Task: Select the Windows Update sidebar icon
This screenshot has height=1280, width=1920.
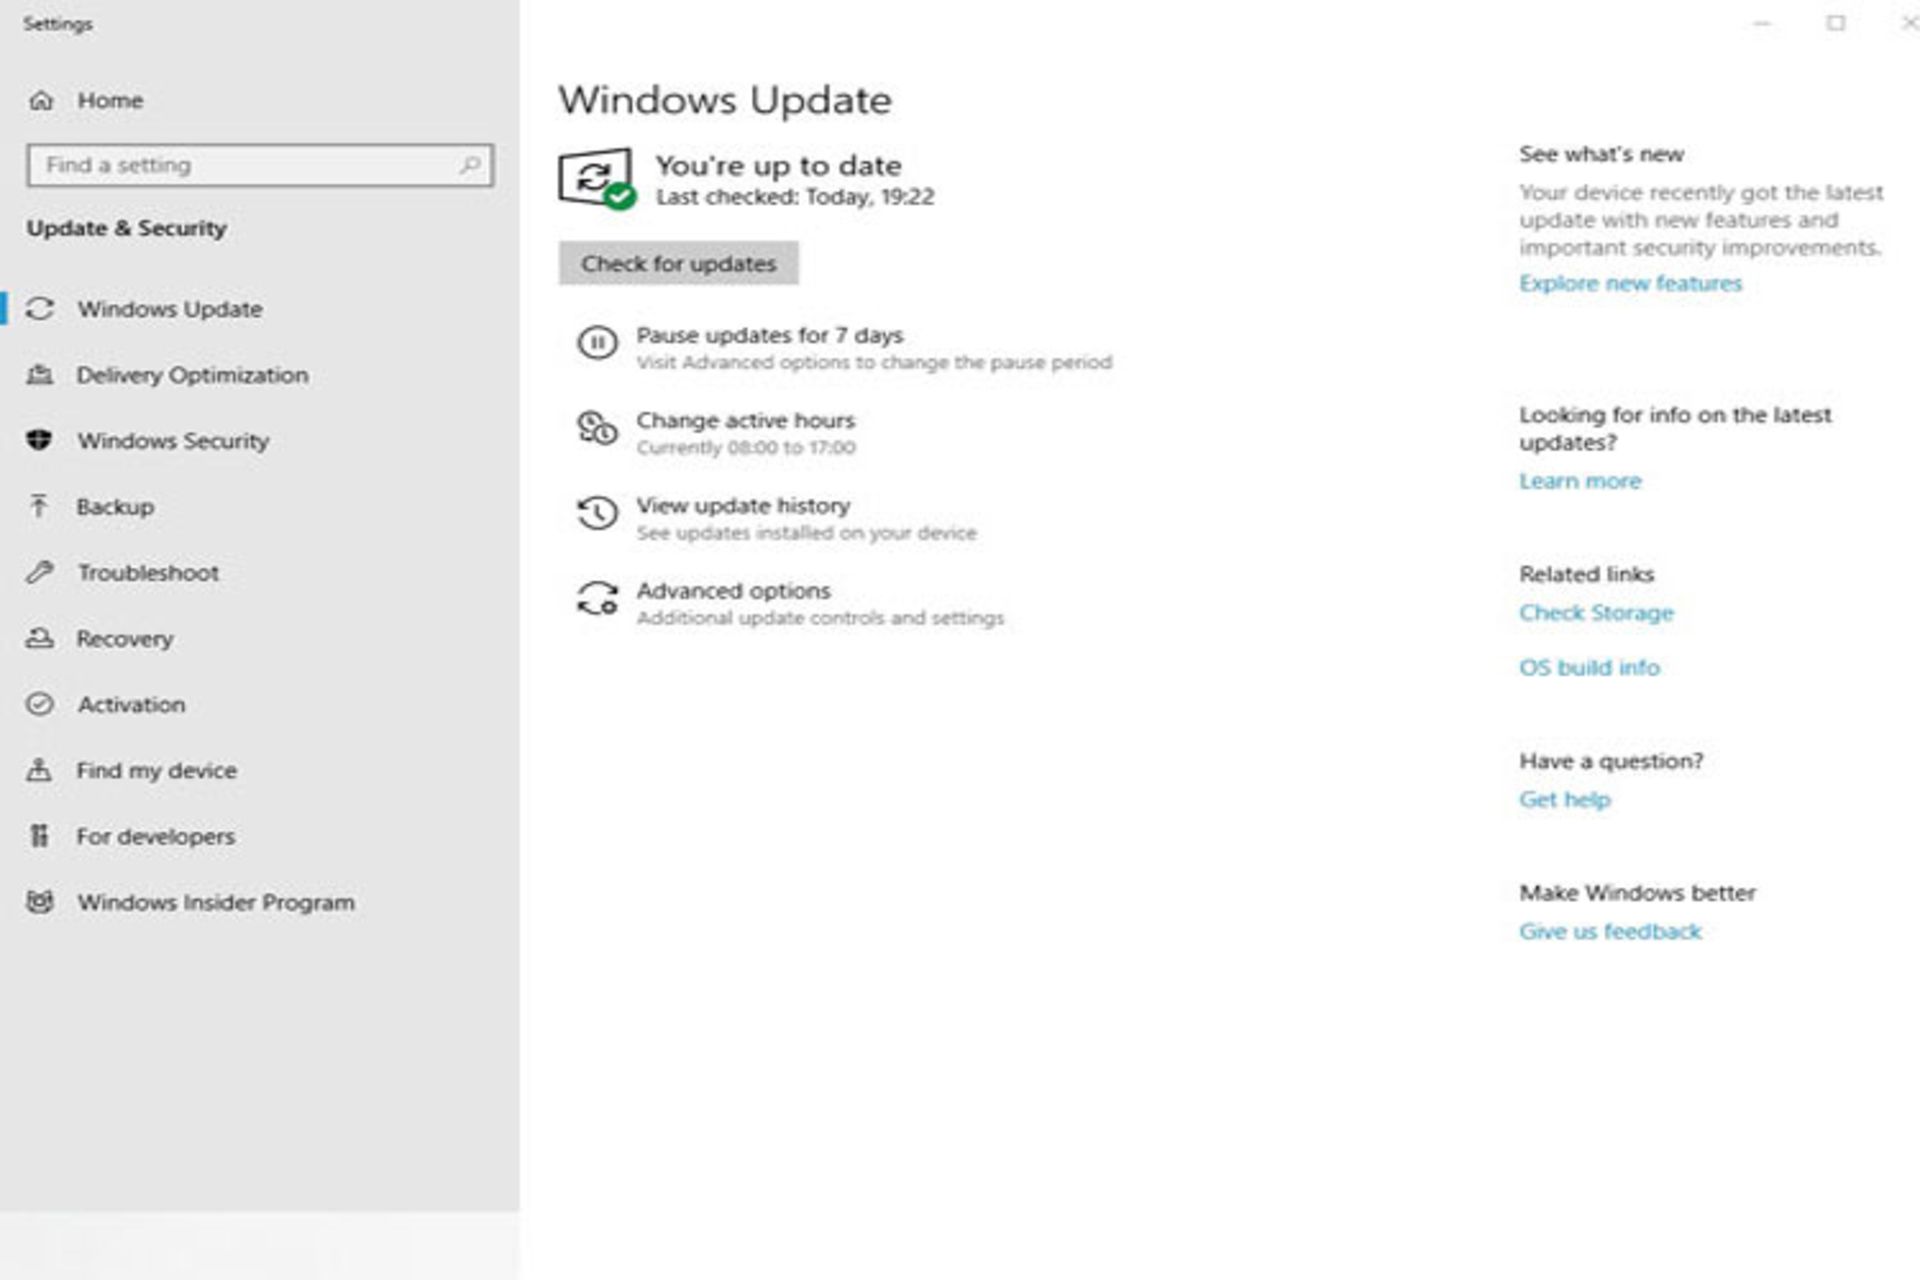Action: coord(39,310)
